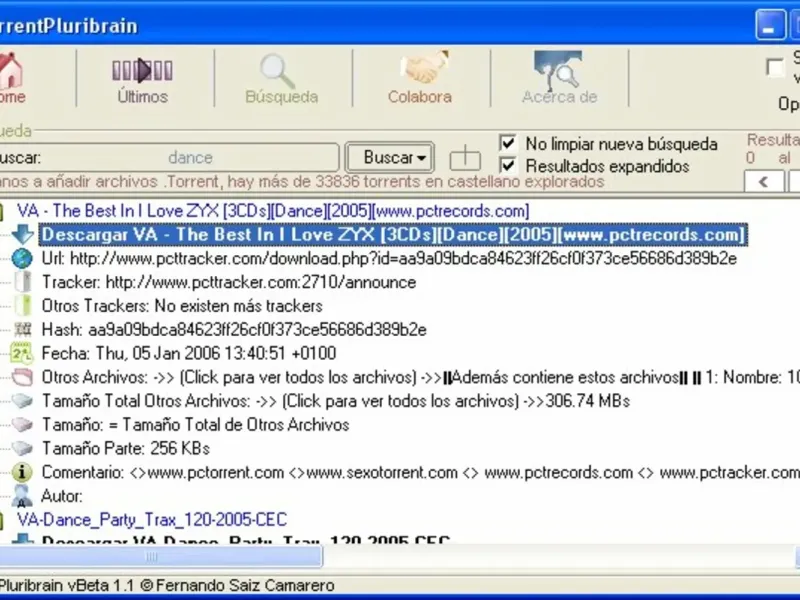This screenshot has width=800, height=600.
Task: Open the Últimos toolbar section
Action: click(x=142, y=79)
